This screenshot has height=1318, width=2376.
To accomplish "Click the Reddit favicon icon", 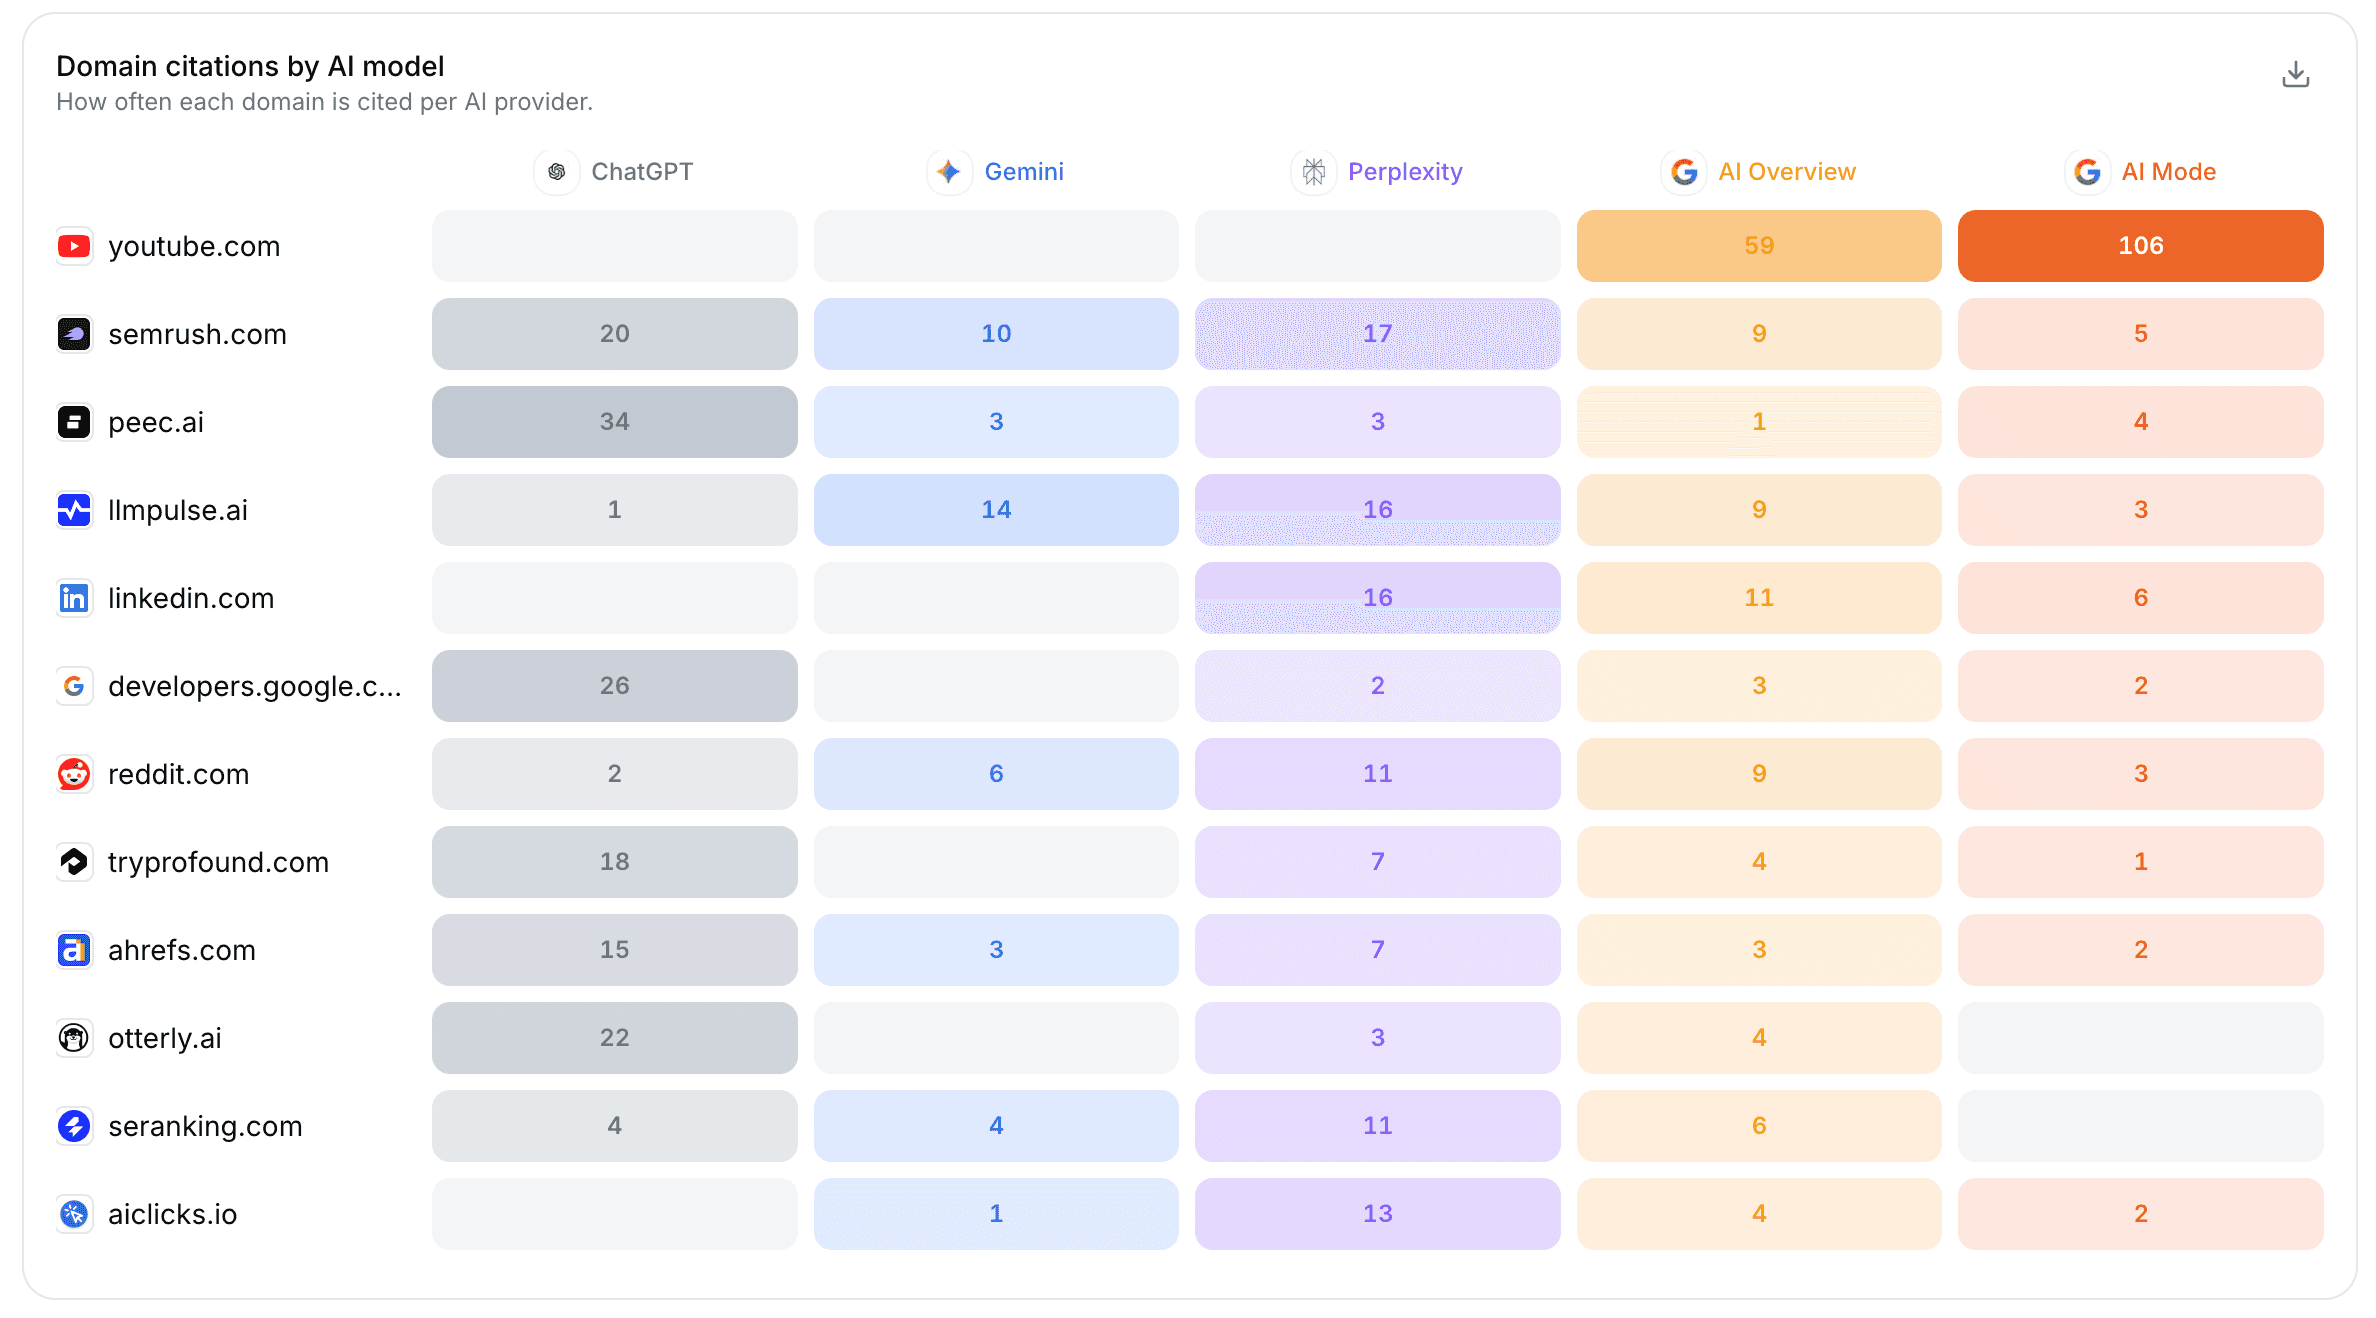I will coord(74,774).
